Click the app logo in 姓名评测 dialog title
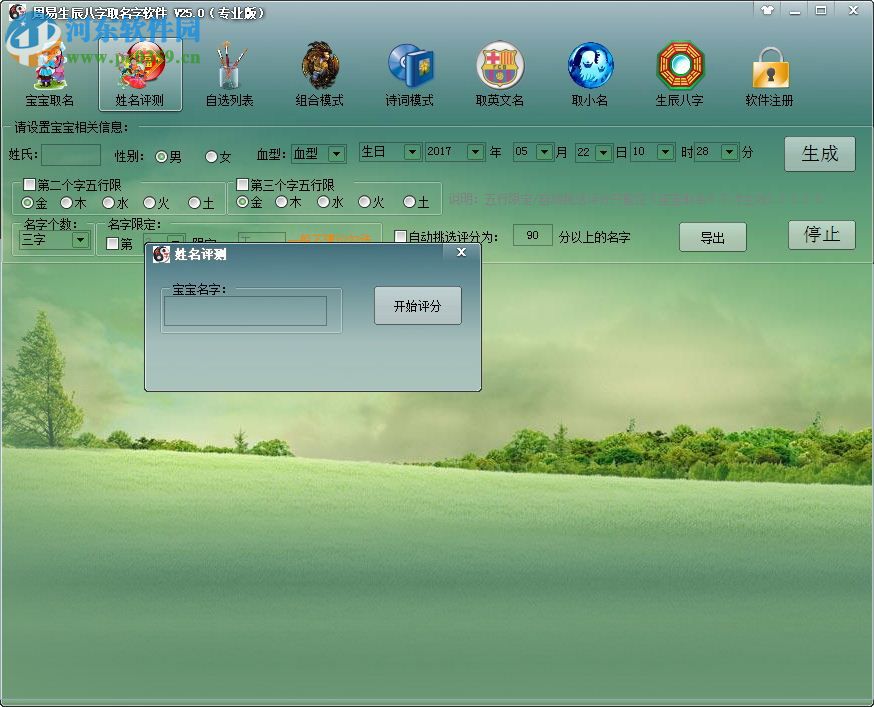Viewport: 874px width, 707px height. [x=161, y=254]
